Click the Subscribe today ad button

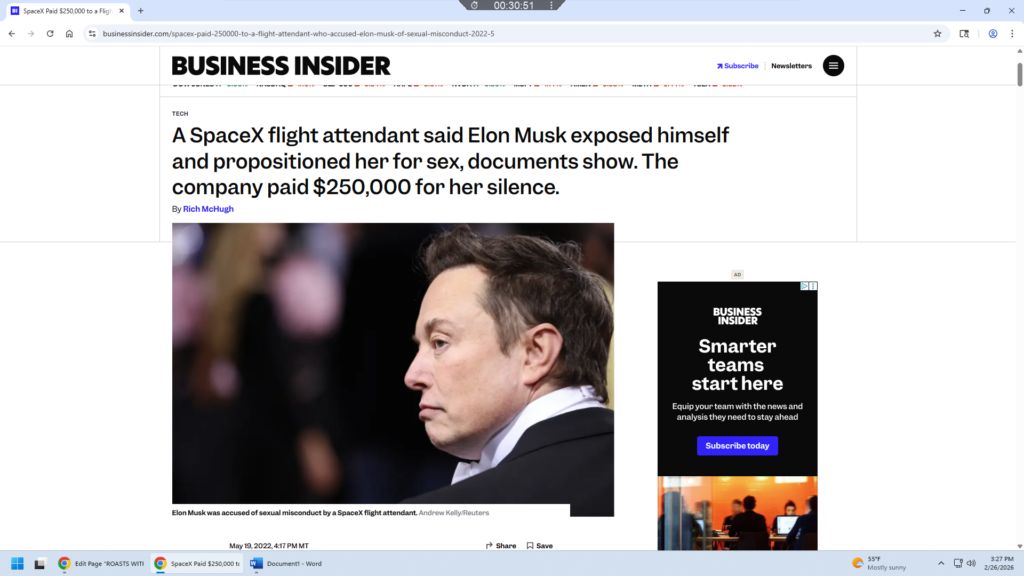click(737, 445)
